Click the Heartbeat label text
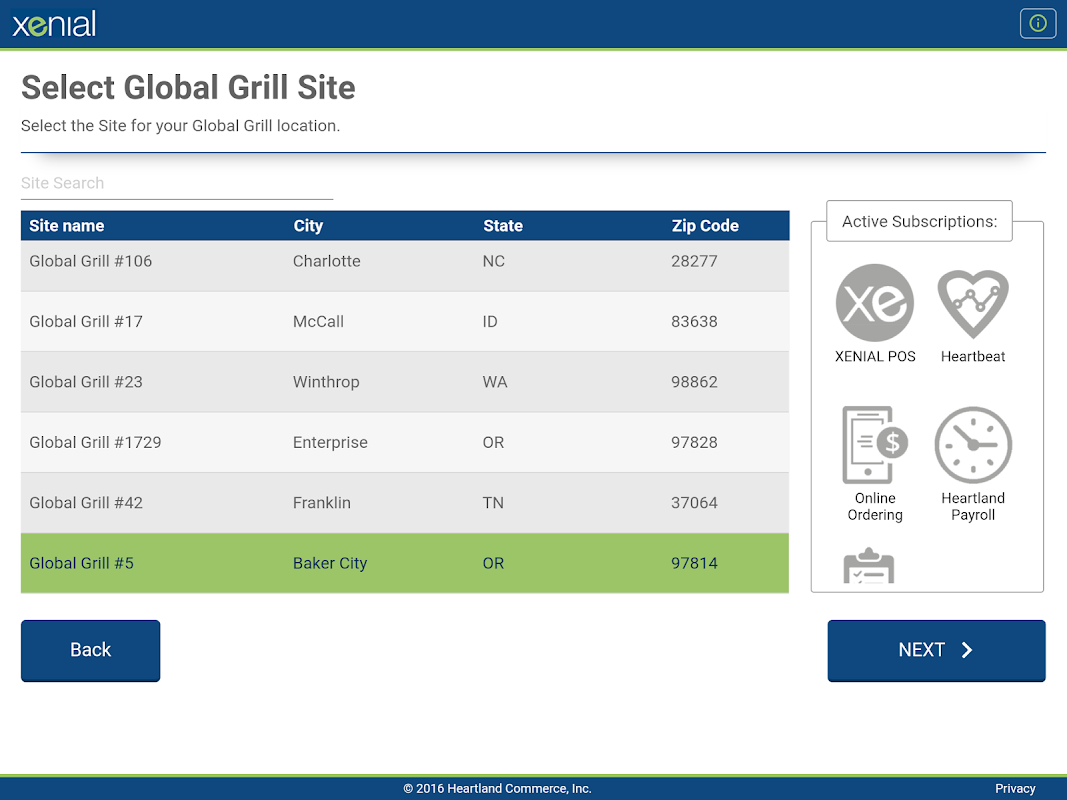The height and width of the screenshot is (800, 1067). coord(973,356)
